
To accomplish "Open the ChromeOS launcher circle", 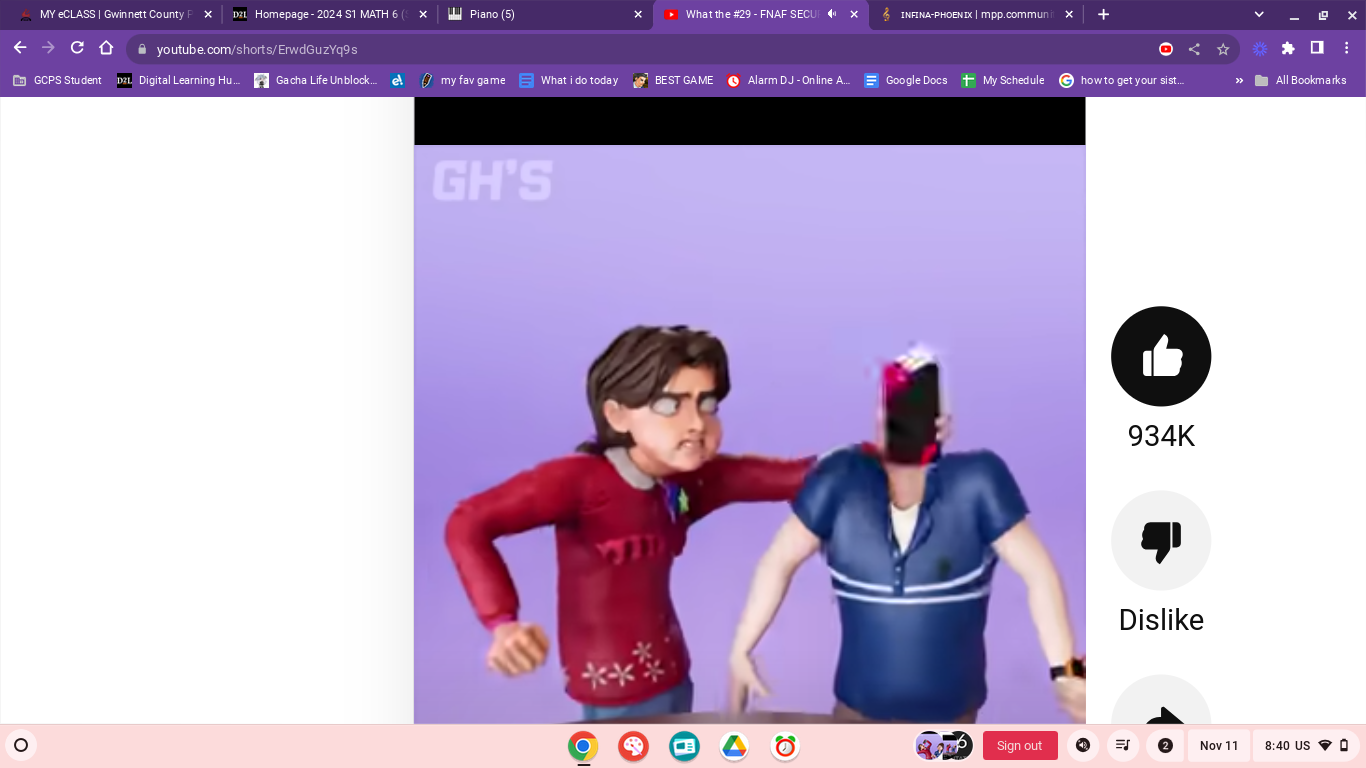I will click(x=20, y=745).
